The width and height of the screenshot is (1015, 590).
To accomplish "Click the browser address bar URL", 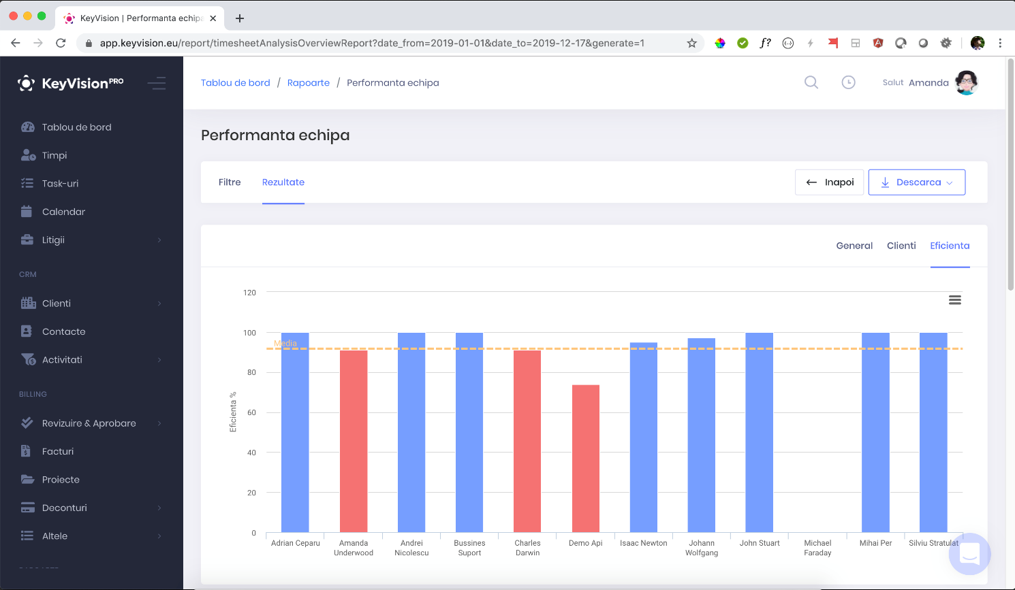I will (x=372, y=43).
